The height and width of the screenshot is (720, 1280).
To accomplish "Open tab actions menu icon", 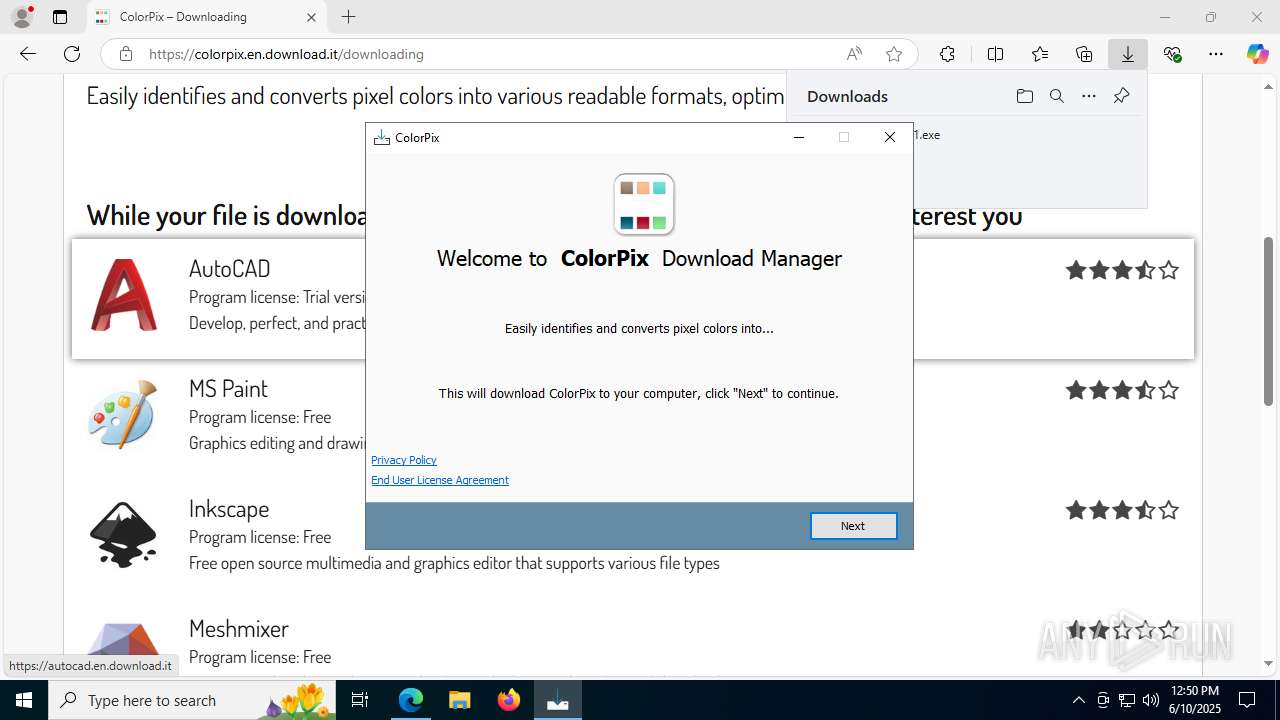I will click(60, 17).
